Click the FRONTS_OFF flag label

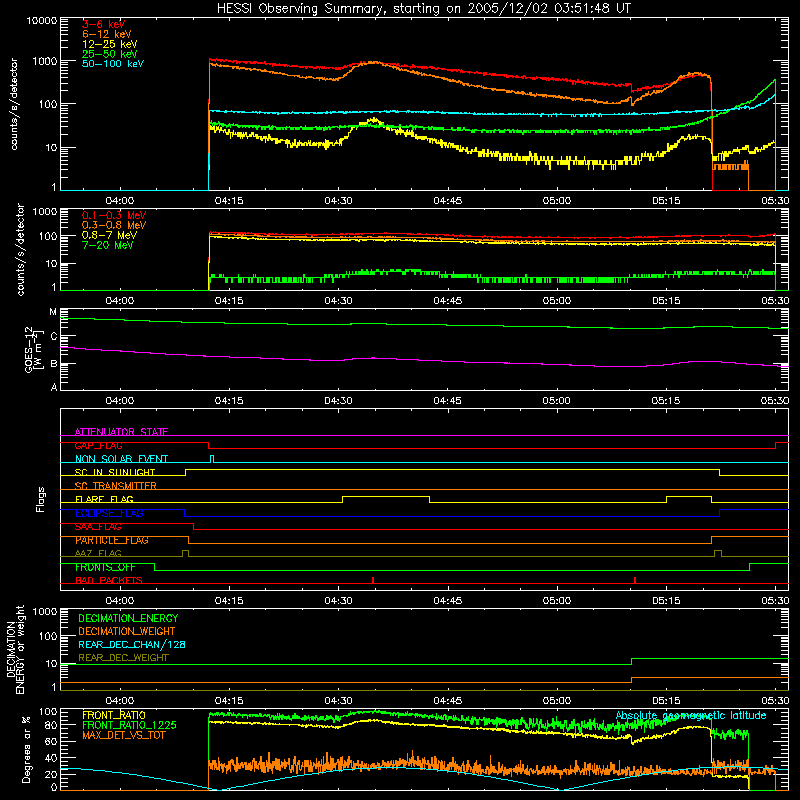tap(105, 567)
